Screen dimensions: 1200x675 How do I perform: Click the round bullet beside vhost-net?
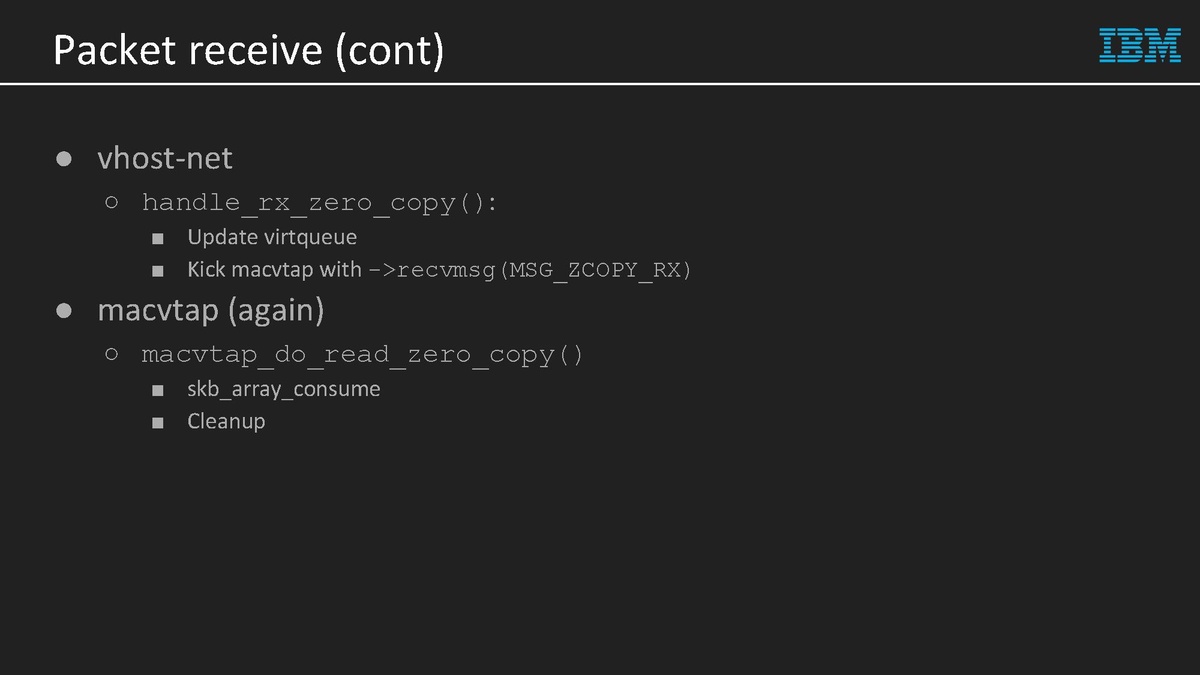[64, 158]
